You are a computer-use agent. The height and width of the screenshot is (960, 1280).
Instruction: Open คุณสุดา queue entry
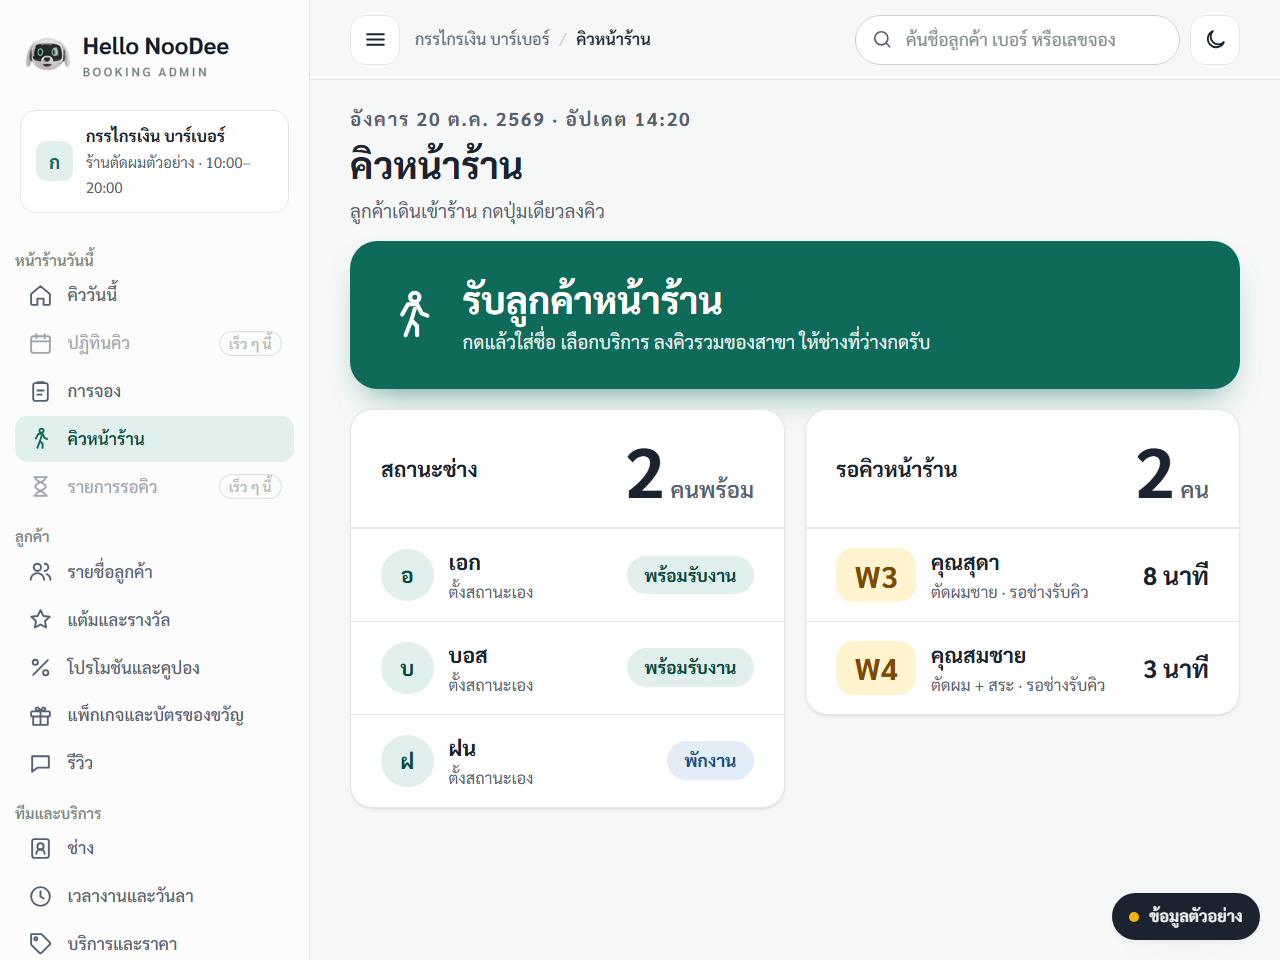[x=1022, y=575]
